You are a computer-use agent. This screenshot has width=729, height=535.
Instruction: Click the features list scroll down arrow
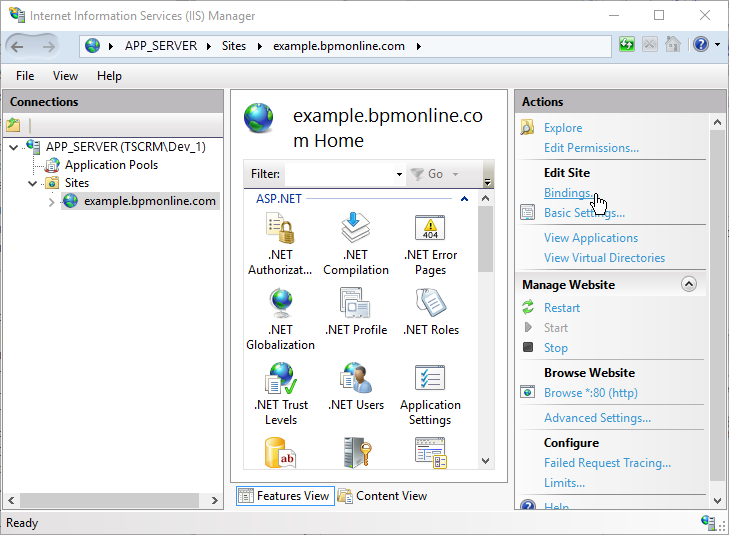pyautogui.click(x=485, y=461)
